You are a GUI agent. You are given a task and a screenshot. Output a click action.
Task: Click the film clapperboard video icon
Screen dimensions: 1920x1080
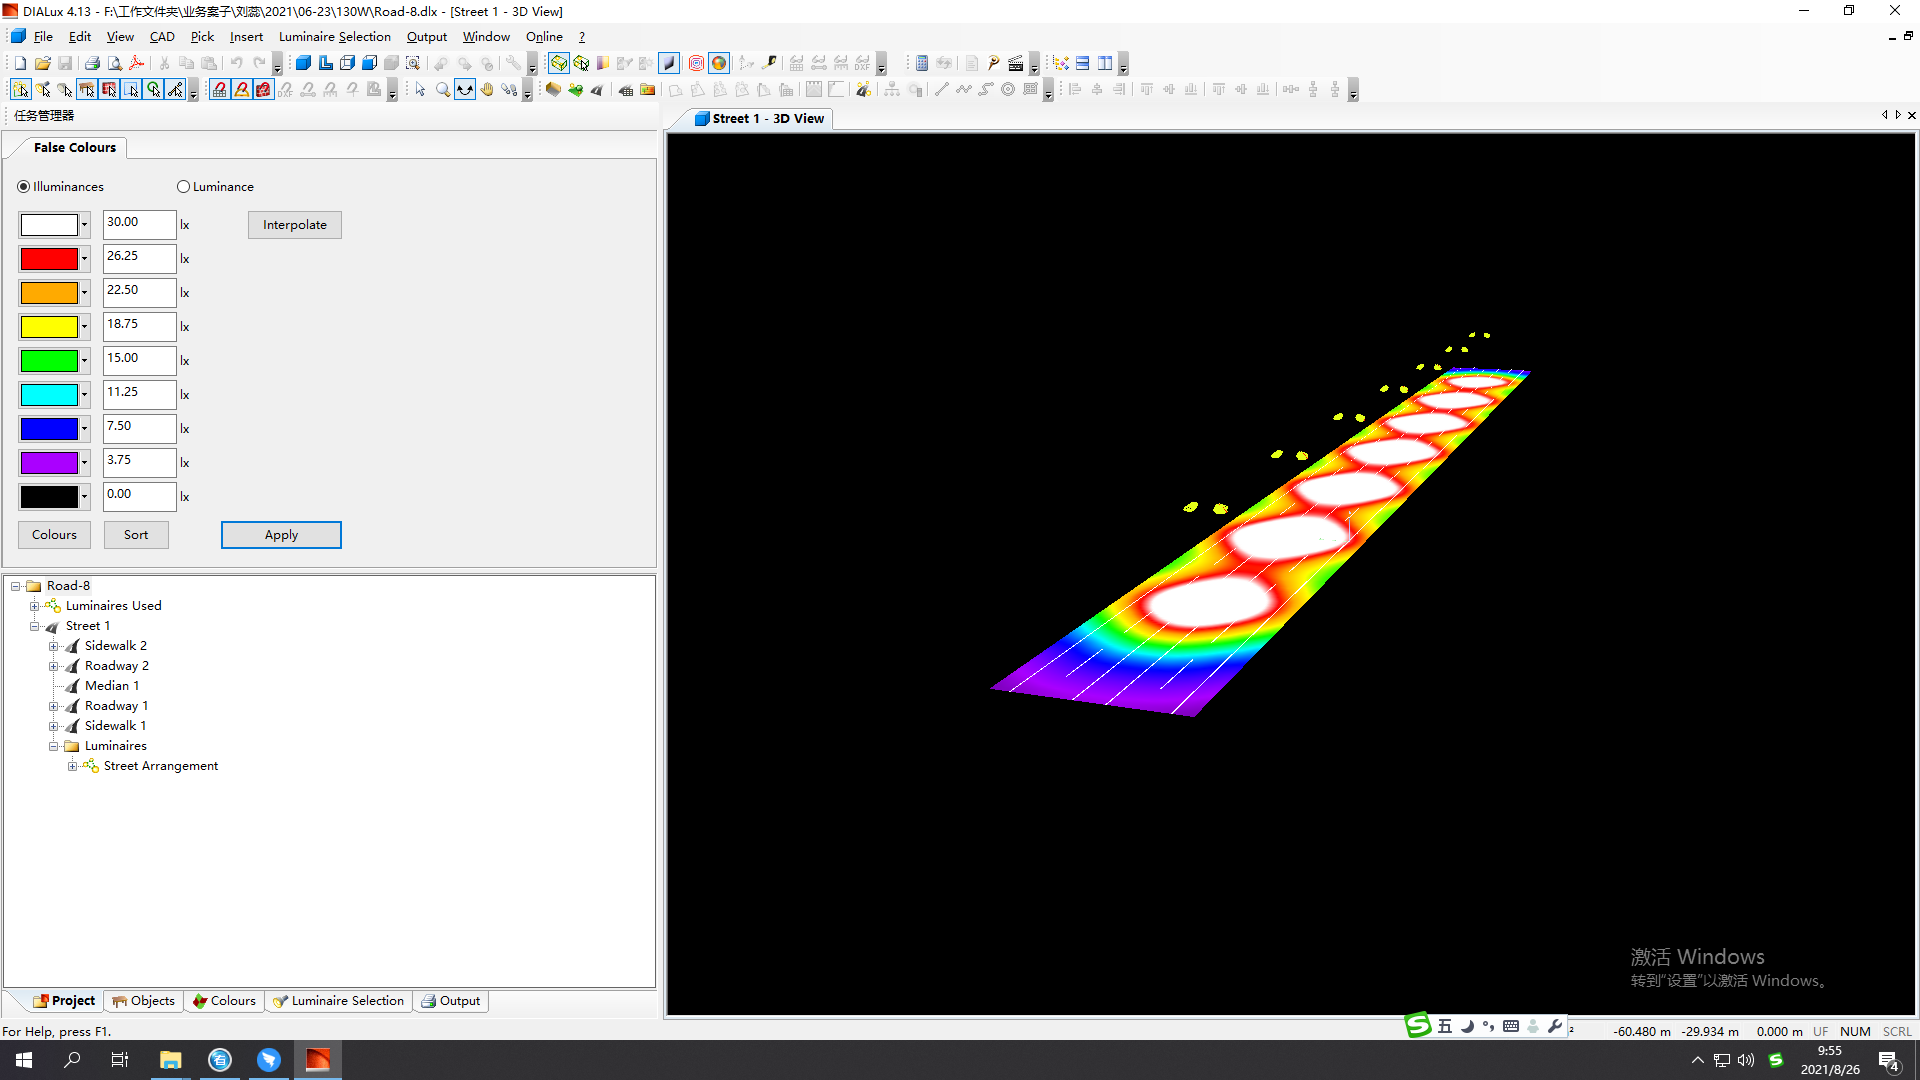(x=1016, y=63)
